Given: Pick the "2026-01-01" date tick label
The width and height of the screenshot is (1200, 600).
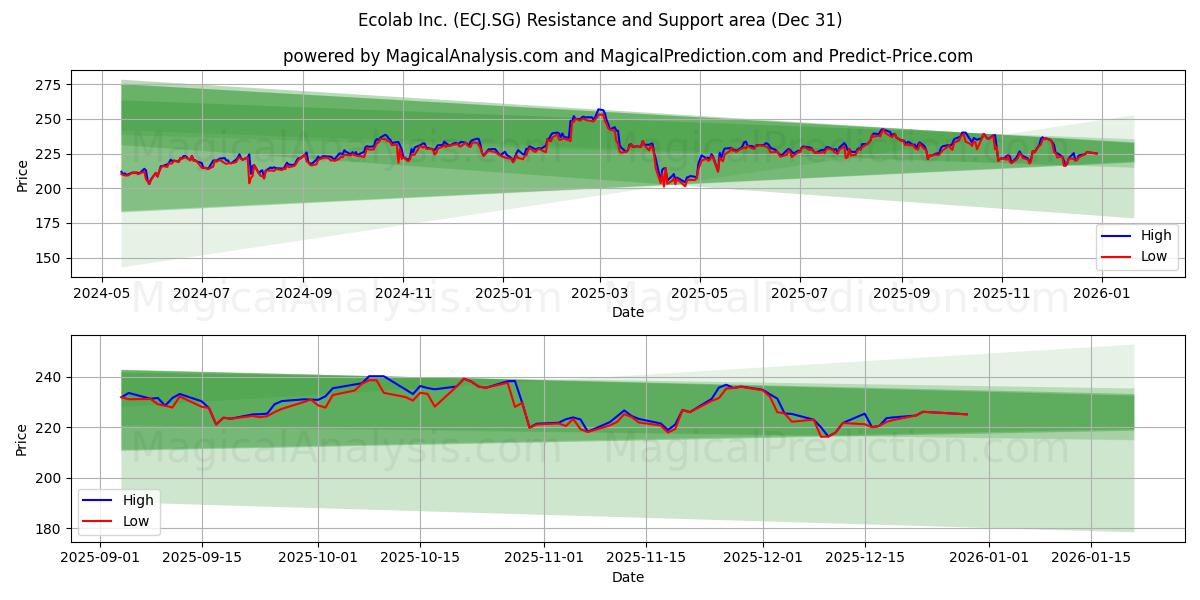Looking at the screenshot, I should pyautogui.click(x=990, y=559).
